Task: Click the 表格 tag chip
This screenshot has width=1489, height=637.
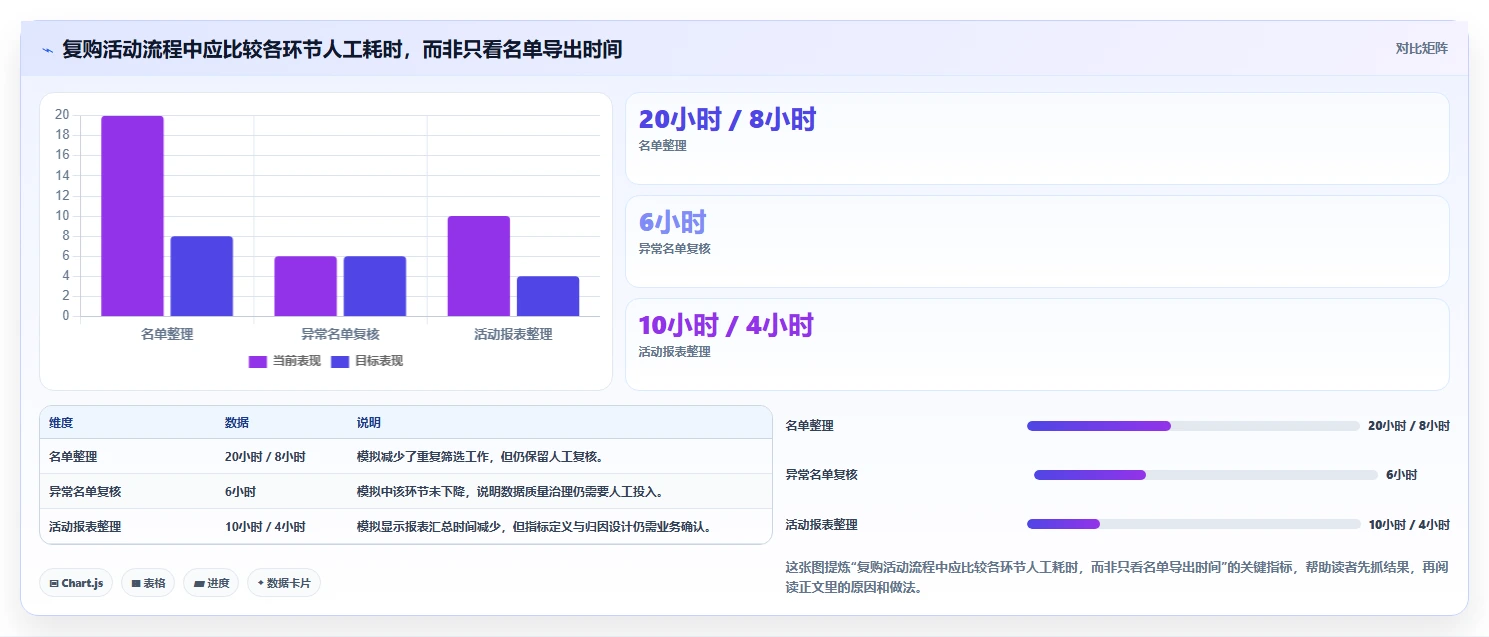Action: click(x=148, y=583)
